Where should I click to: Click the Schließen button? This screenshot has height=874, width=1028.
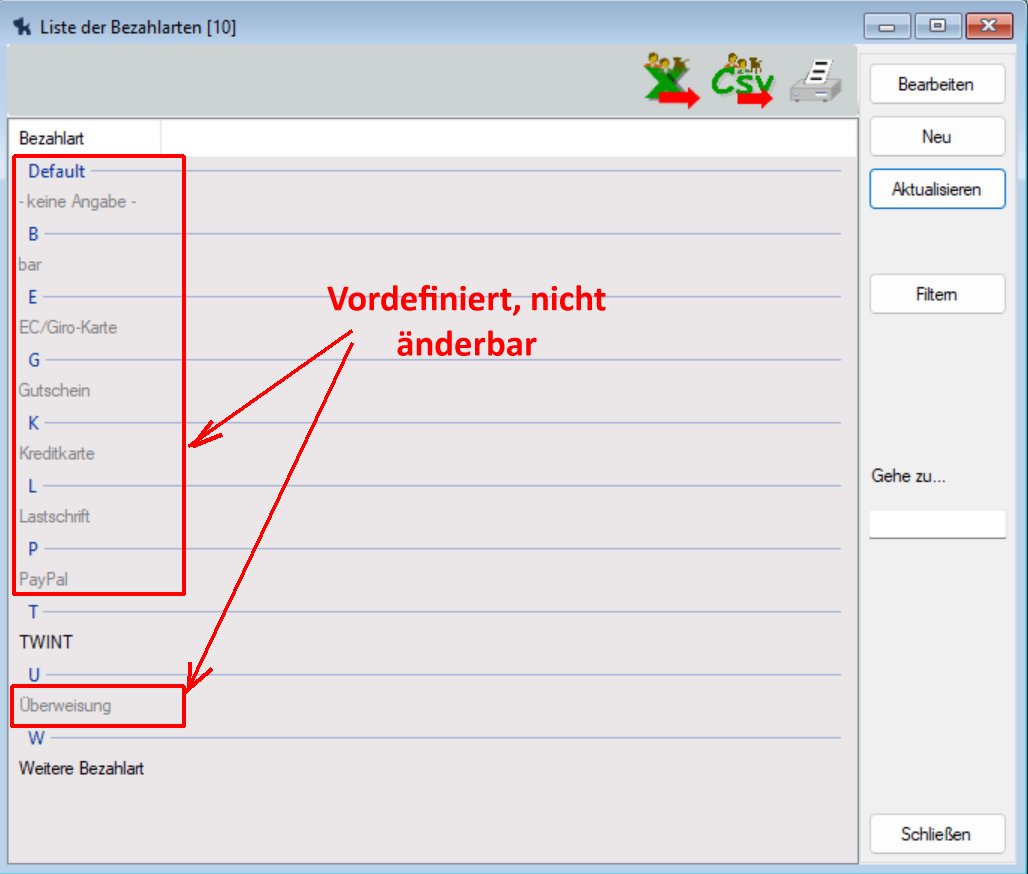(937, 834)
